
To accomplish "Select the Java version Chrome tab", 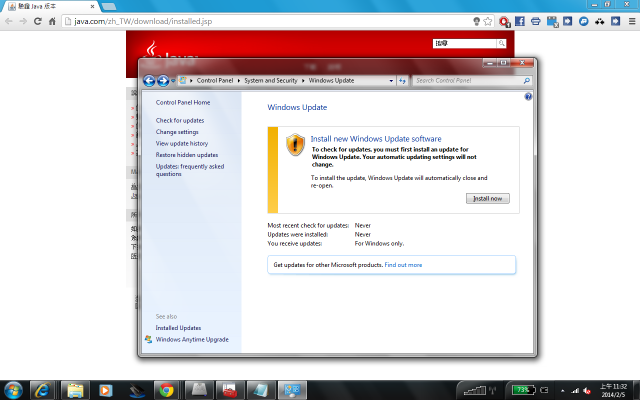I will tap(51, 7).
